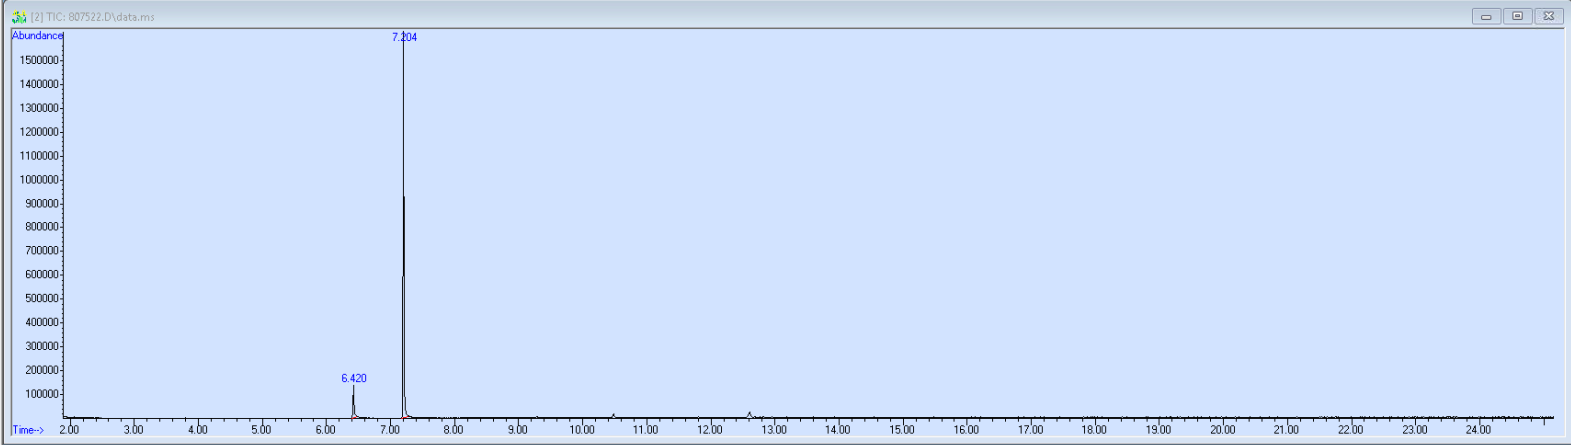Screen dimensions: 1571x445
Task: Click the 'Time-->' x-axis label
Action: [28, 430]
